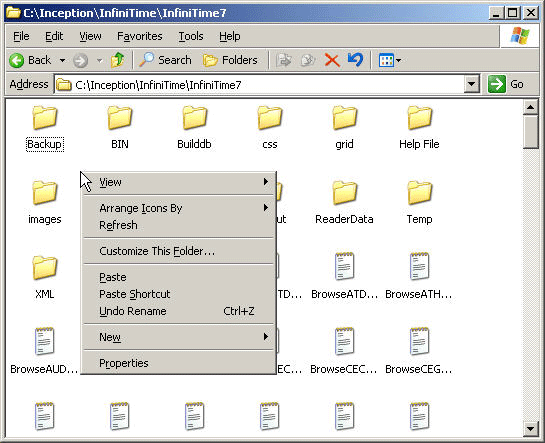545x443 pixels.
Task: Click the green Back arrow icon
Action: pos(16,60)
